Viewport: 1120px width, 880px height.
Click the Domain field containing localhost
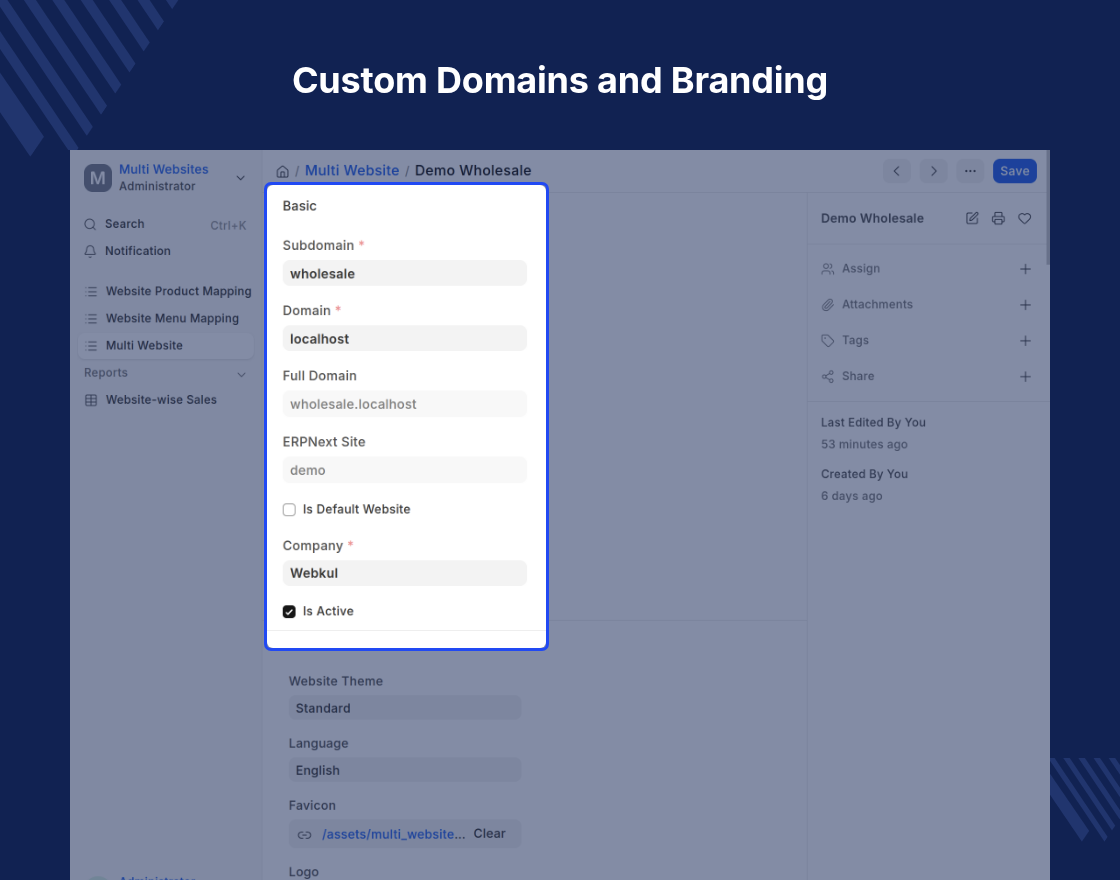coord(405,338)
